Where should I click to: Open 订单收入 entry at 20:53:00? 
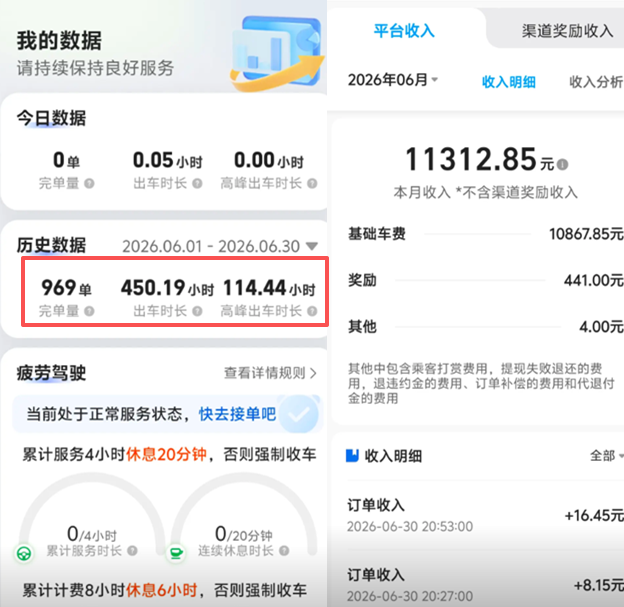[x=486, y=515]
